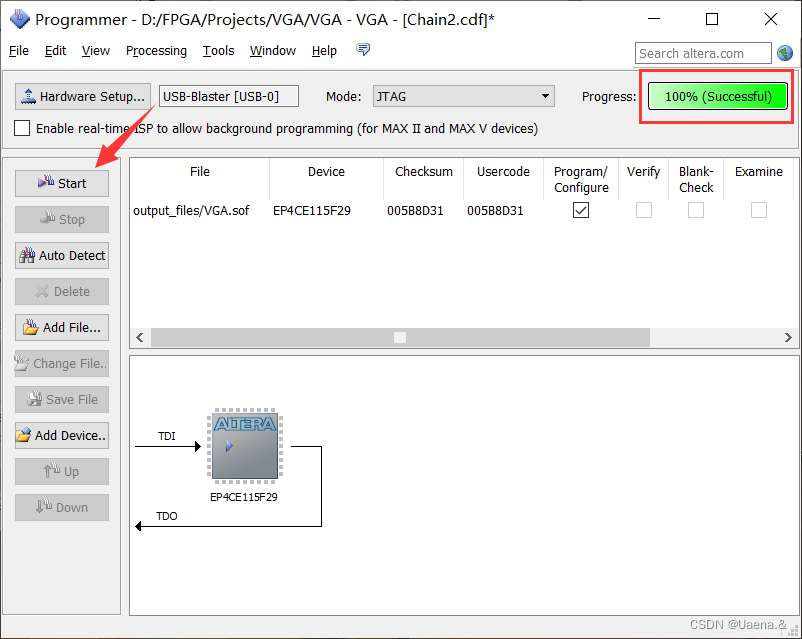802x639 pixels.
Task: Open the Add File dialog
Action: (62, 327)
